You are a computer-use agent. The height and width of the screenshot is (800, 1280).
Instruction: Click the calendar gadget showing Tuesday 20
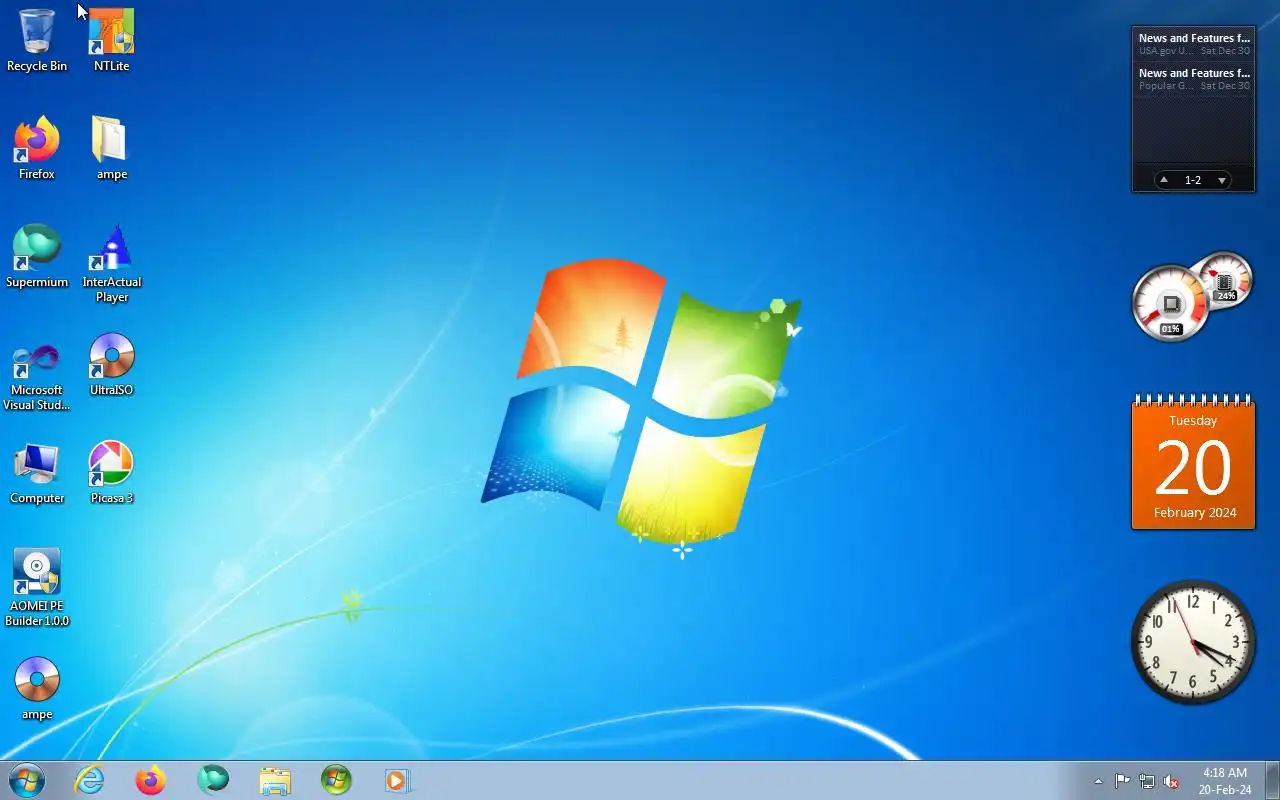pyautogui.click(x=1193, y=461)
